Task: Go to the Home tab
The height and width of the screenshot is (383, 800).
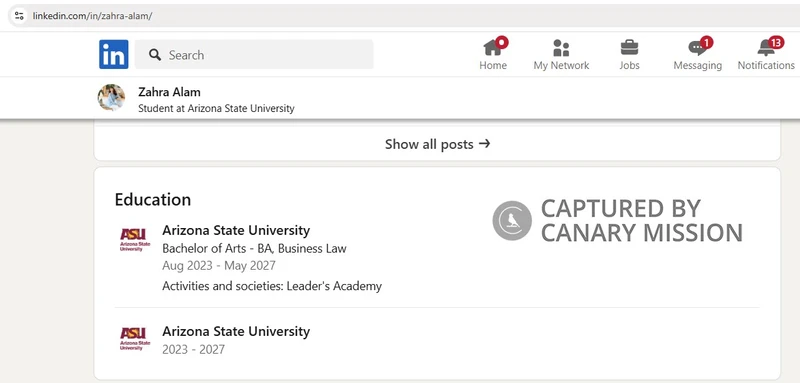Action: point(493,54)
